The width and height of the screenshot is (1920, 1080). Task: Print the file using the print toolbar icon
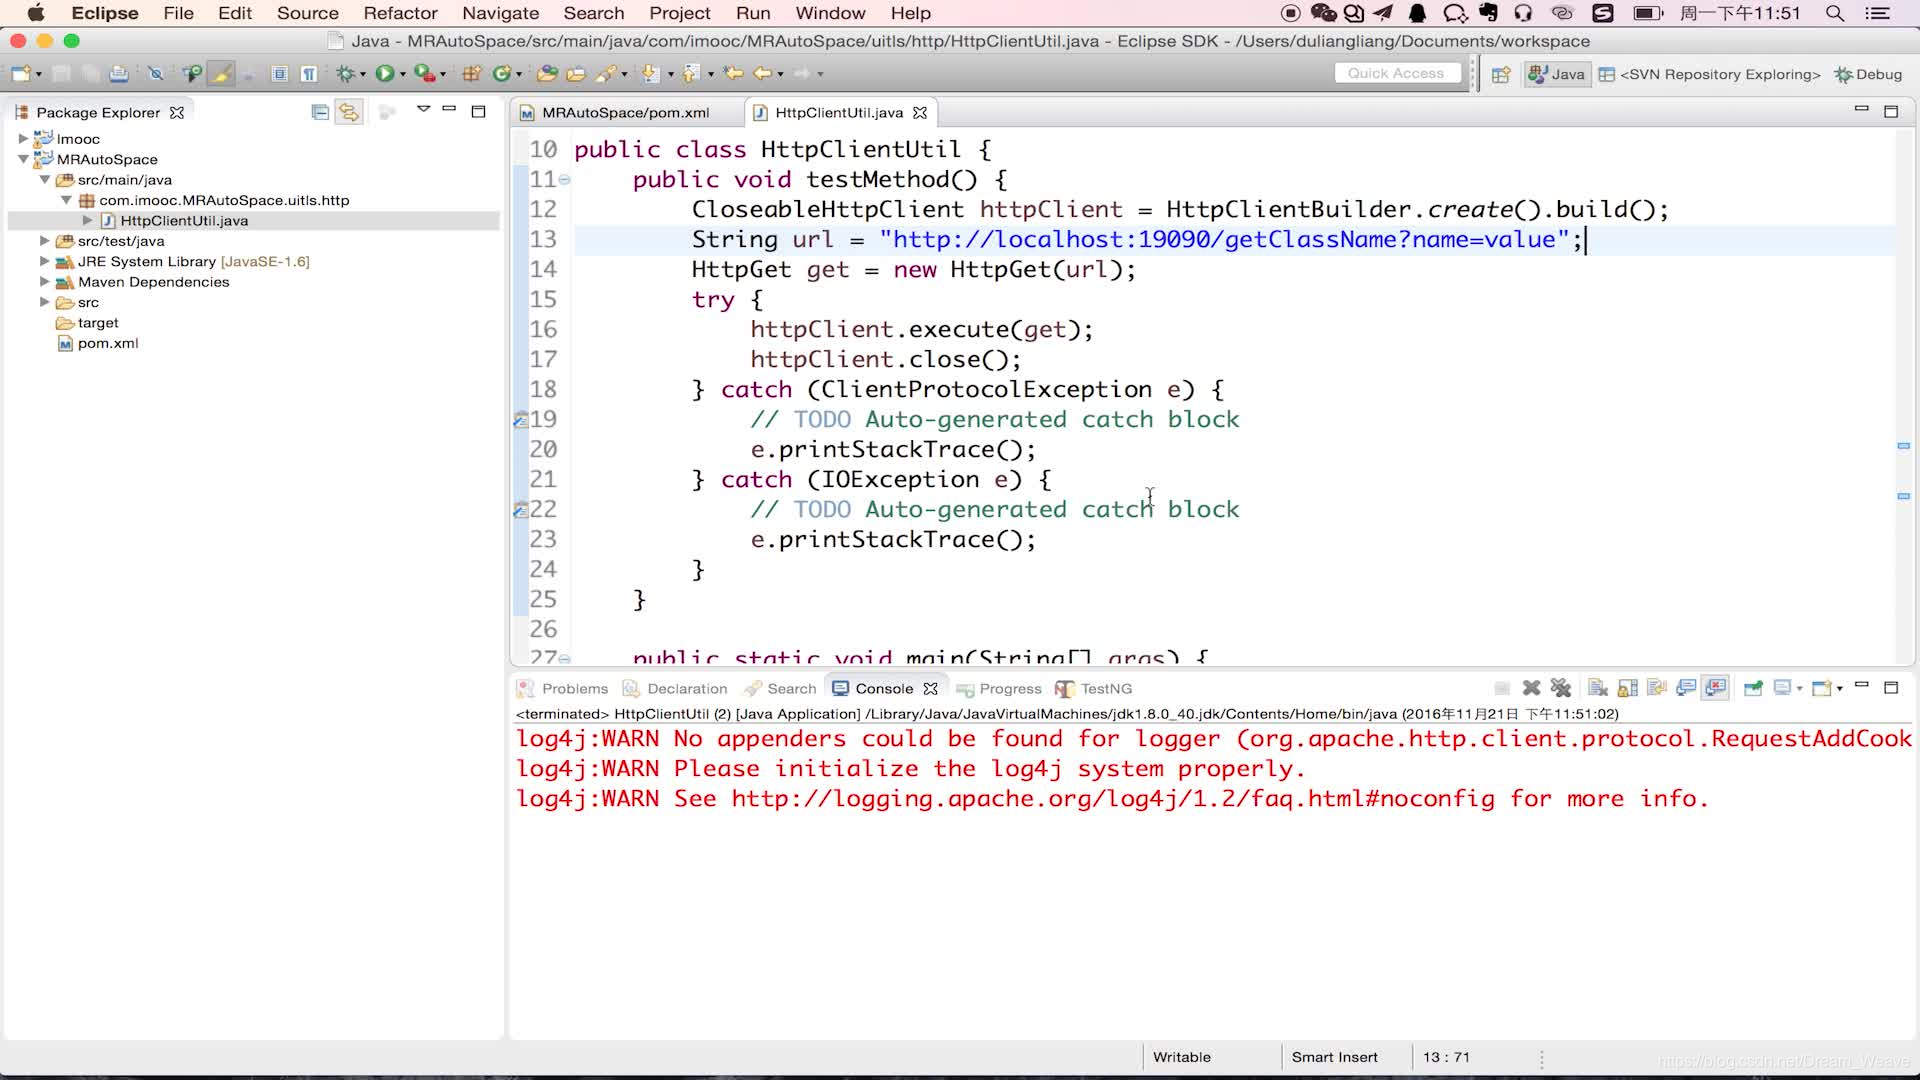(118, 73)
